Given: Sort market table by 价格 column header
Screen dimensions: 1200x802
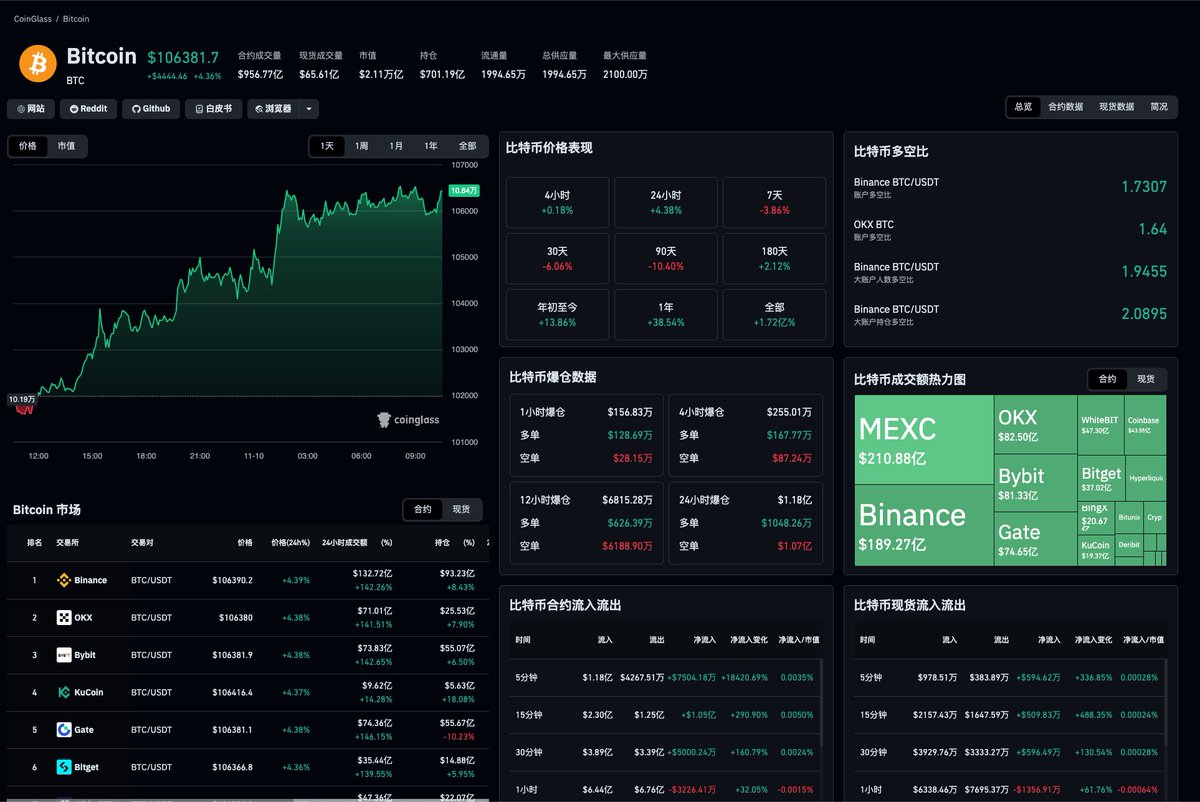Looking at the screenshot, I should coord(245,543).
